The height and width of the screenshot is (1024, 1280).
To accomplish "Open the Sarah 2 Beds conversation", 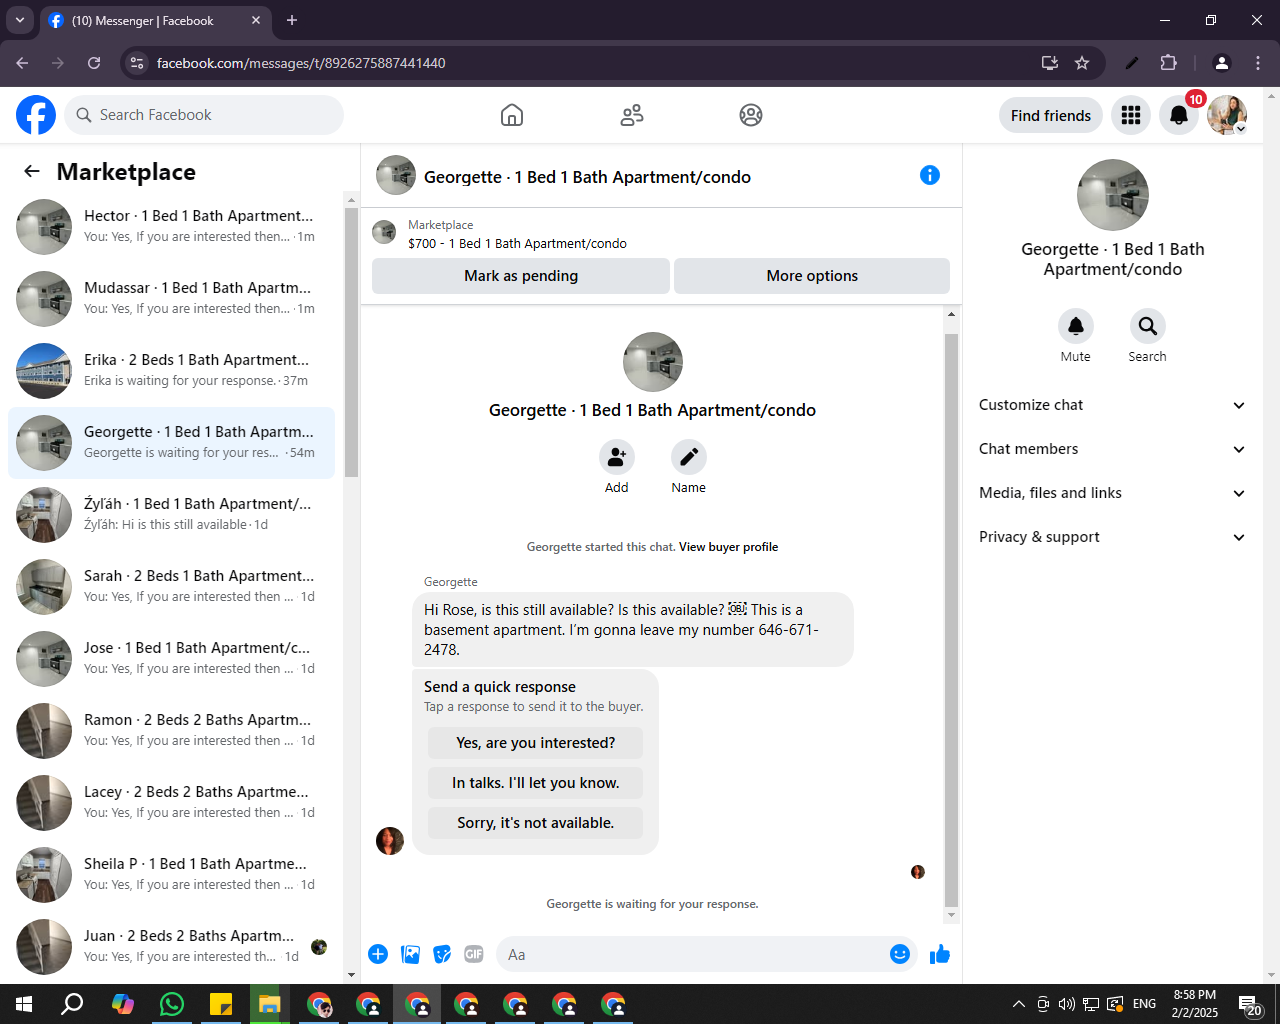I will 172,587.
